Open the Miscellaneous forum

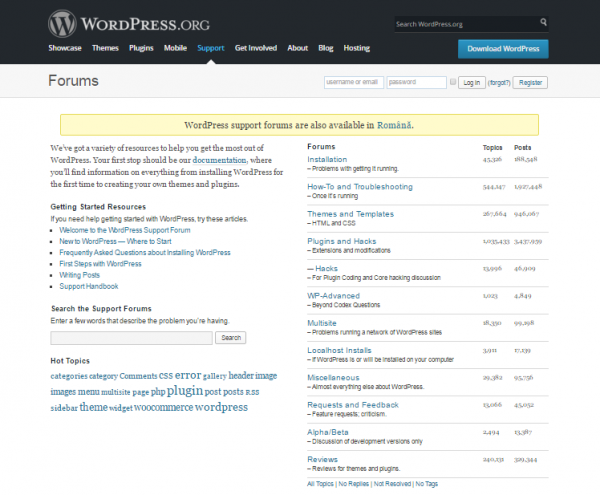pyautogui.click(x=333, y=378)
